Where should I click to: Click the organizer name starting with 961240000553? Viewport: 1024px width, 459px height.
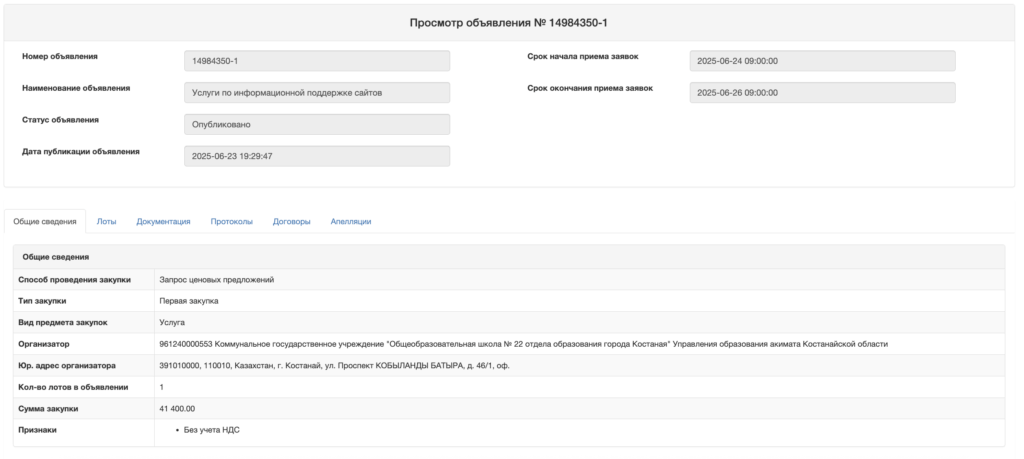[523, 344]
